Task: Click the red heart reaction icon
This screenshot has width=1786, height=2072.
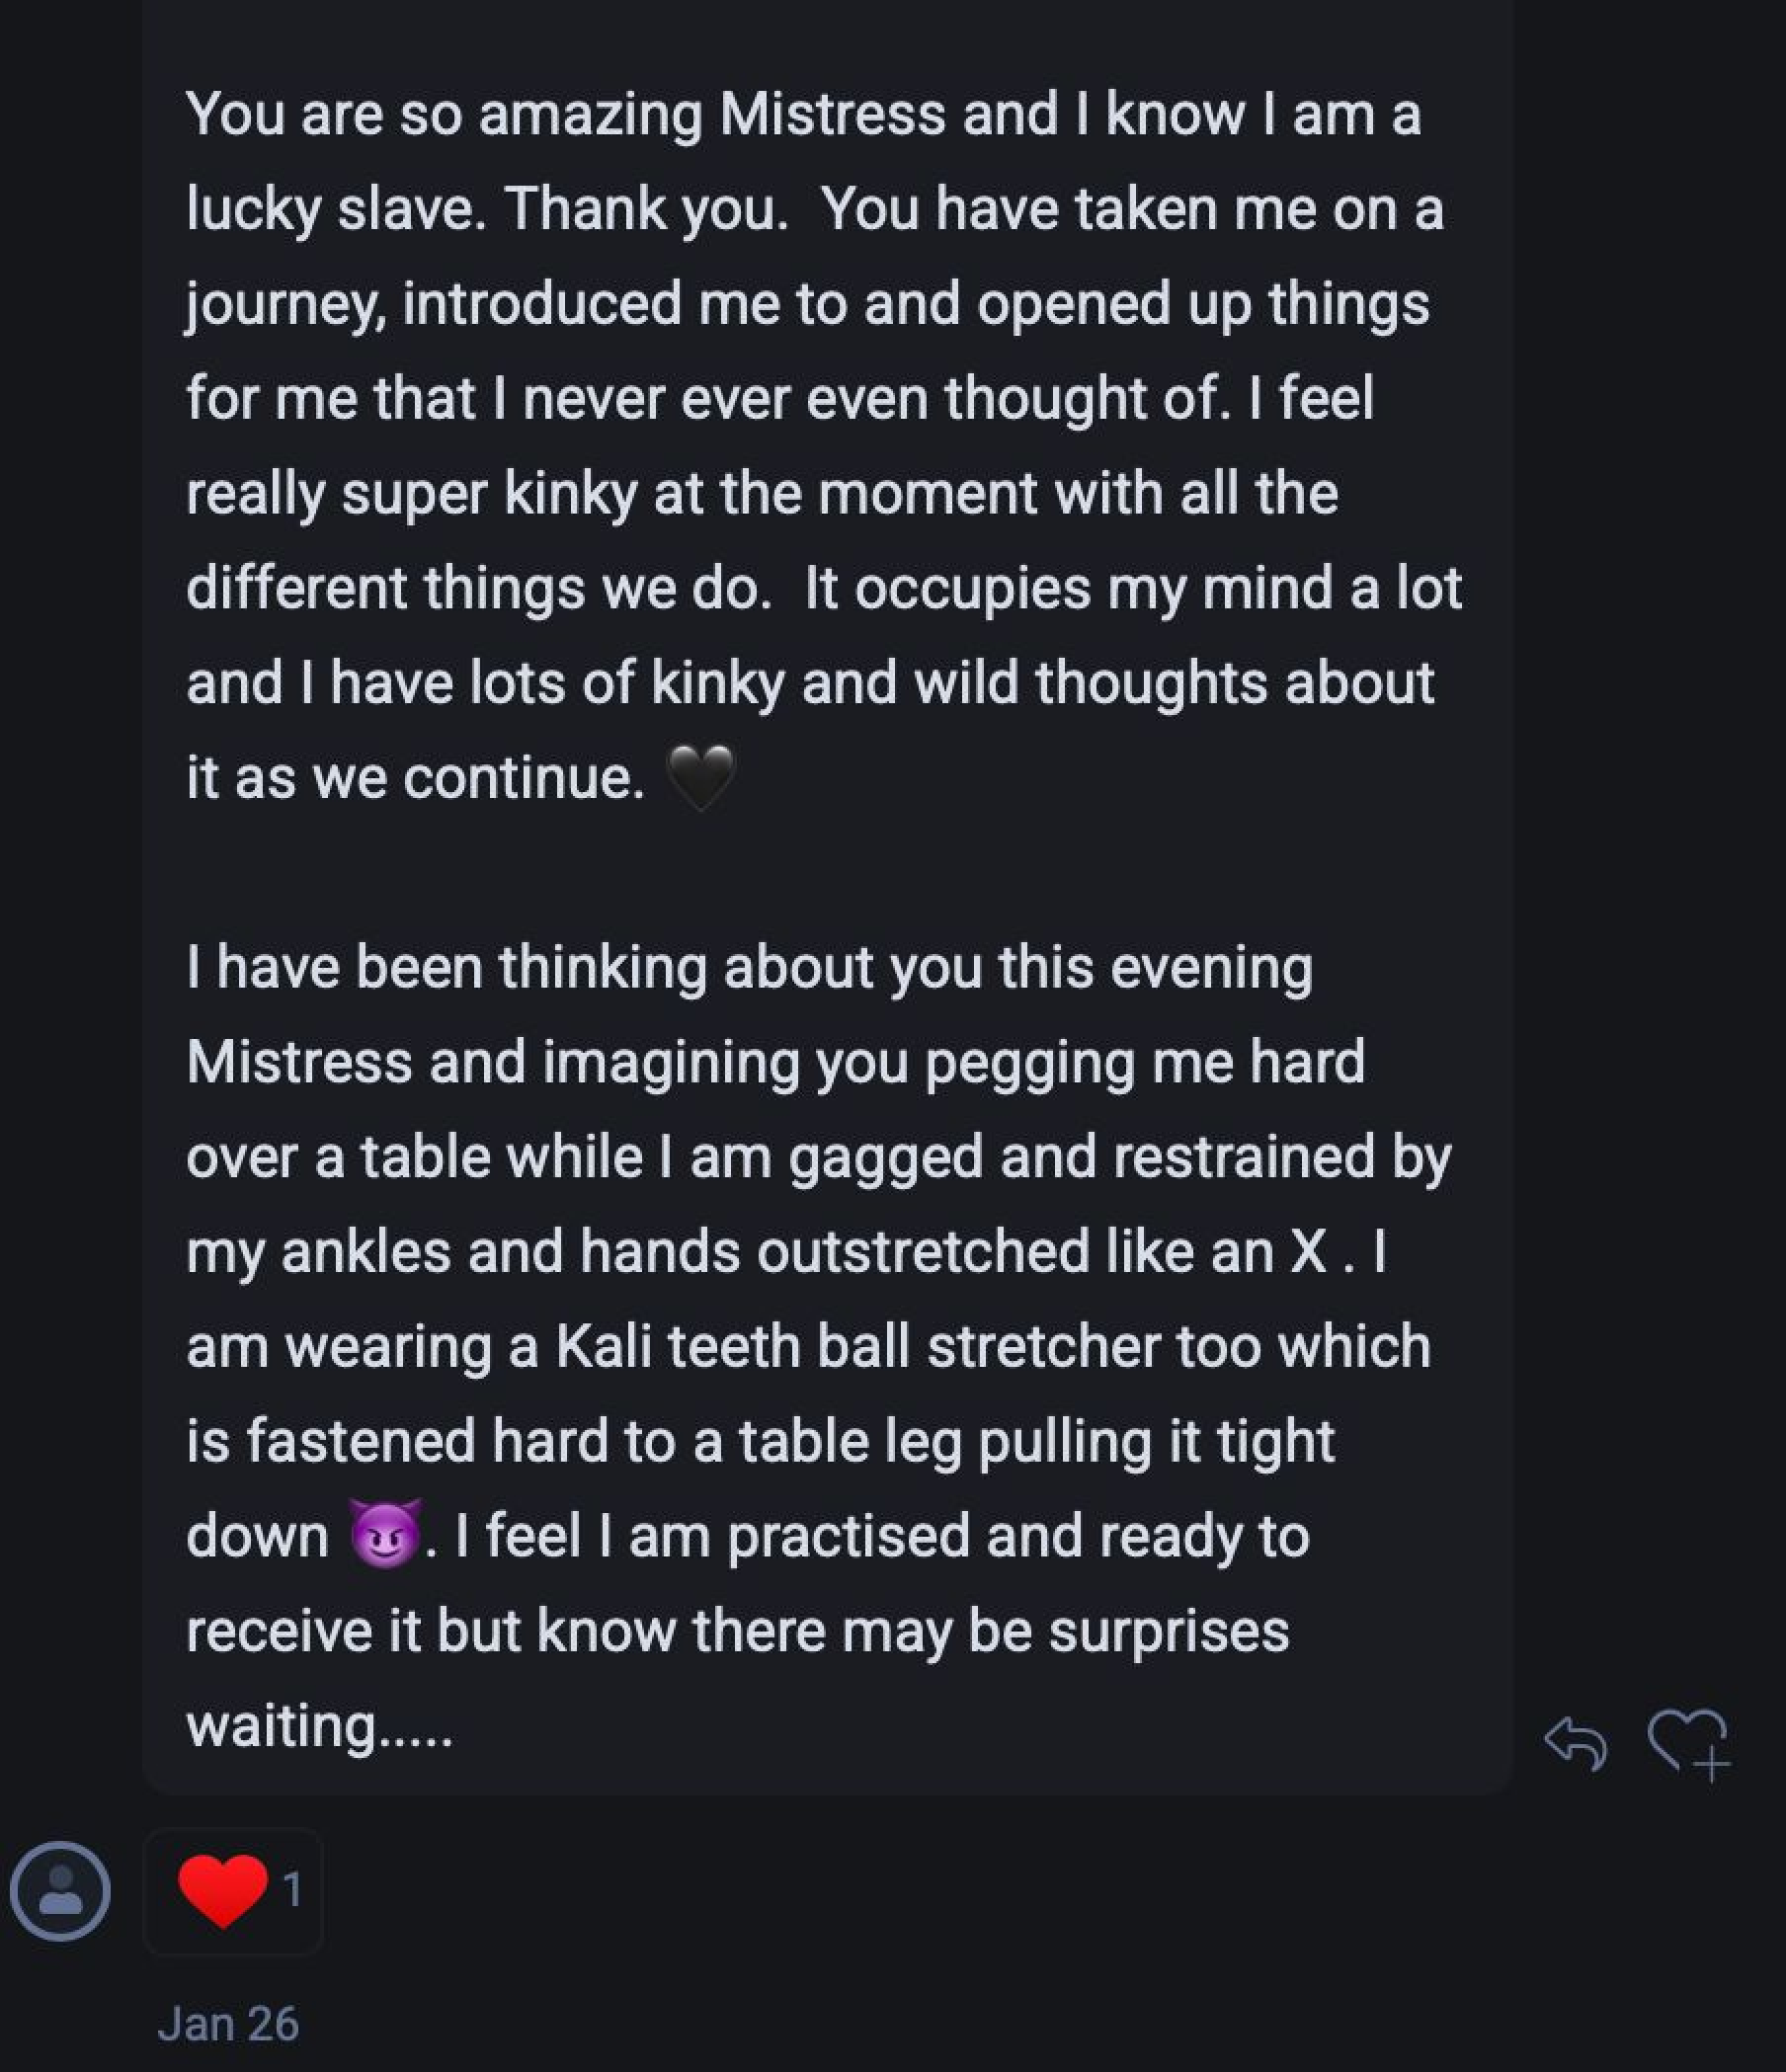Action: (x=222, y=1889)
